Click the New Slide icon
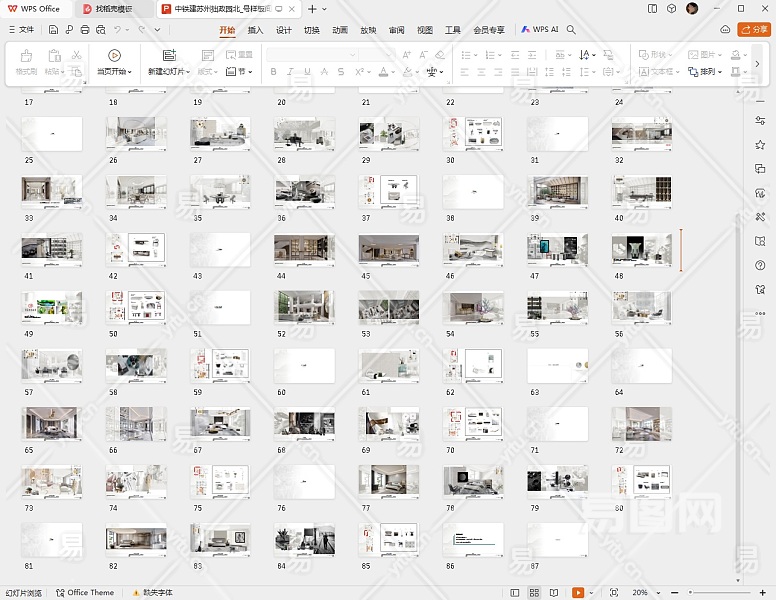This screenshot has height=600, width=776. 168,56
